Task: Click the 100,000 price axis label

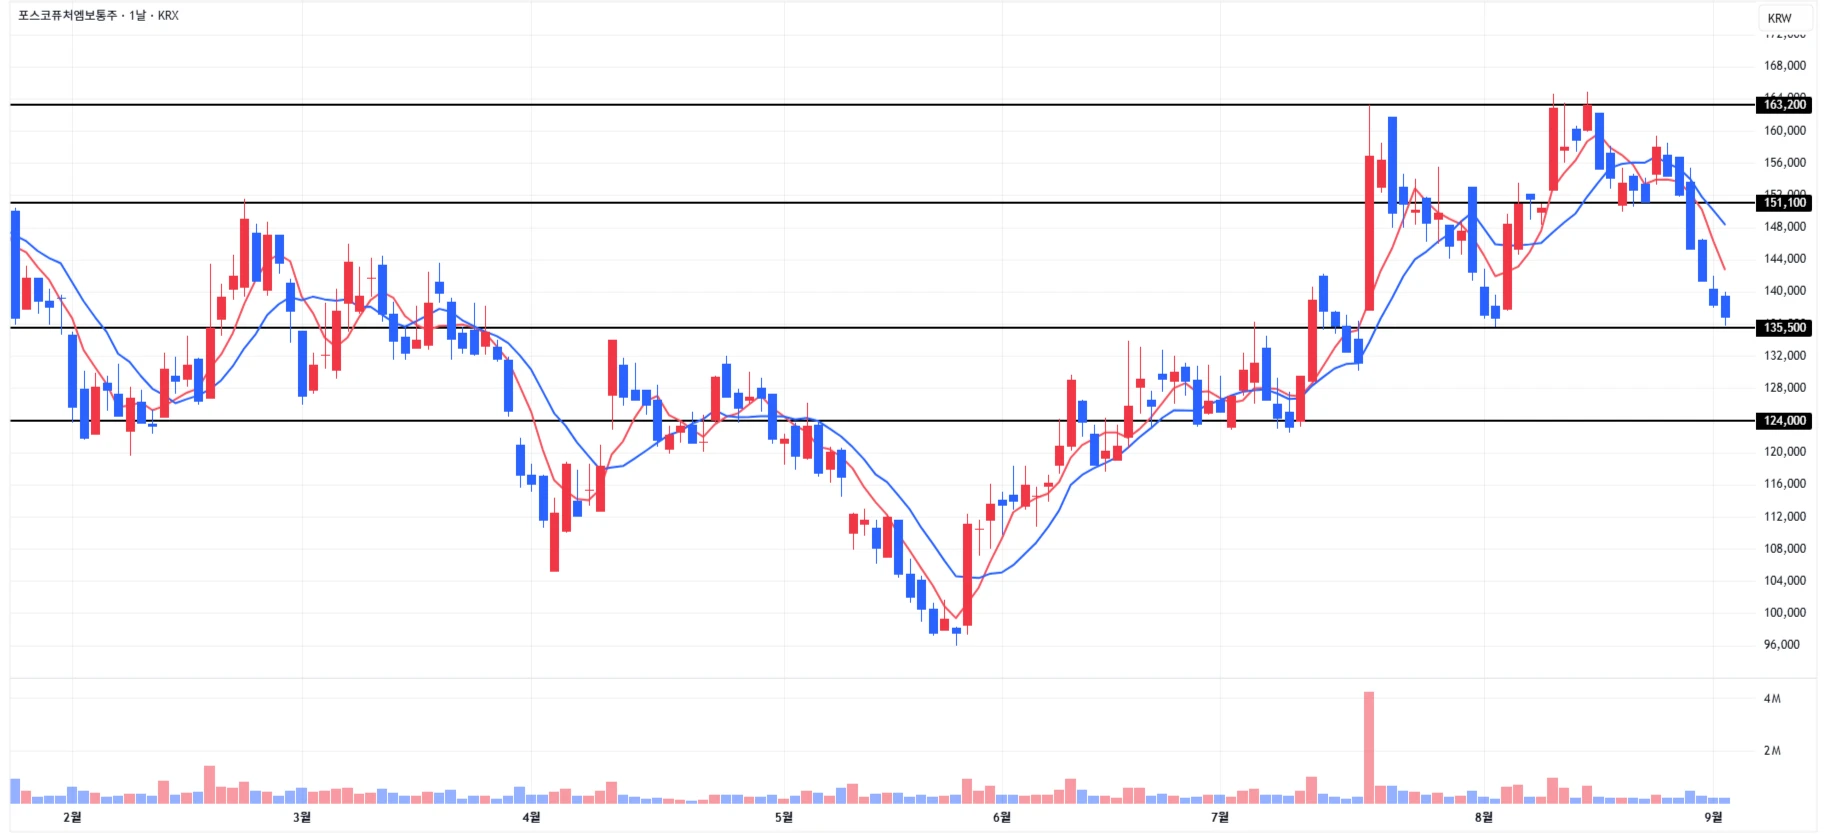Action: point(1784,613)
